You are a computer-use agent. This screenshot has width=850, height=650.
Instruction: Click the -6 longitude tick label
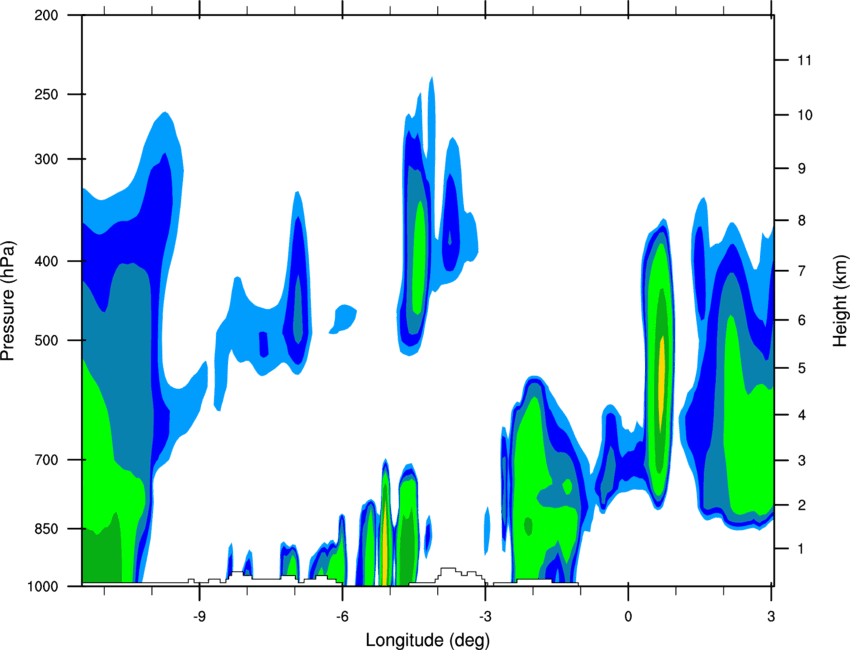click(342, 616)
